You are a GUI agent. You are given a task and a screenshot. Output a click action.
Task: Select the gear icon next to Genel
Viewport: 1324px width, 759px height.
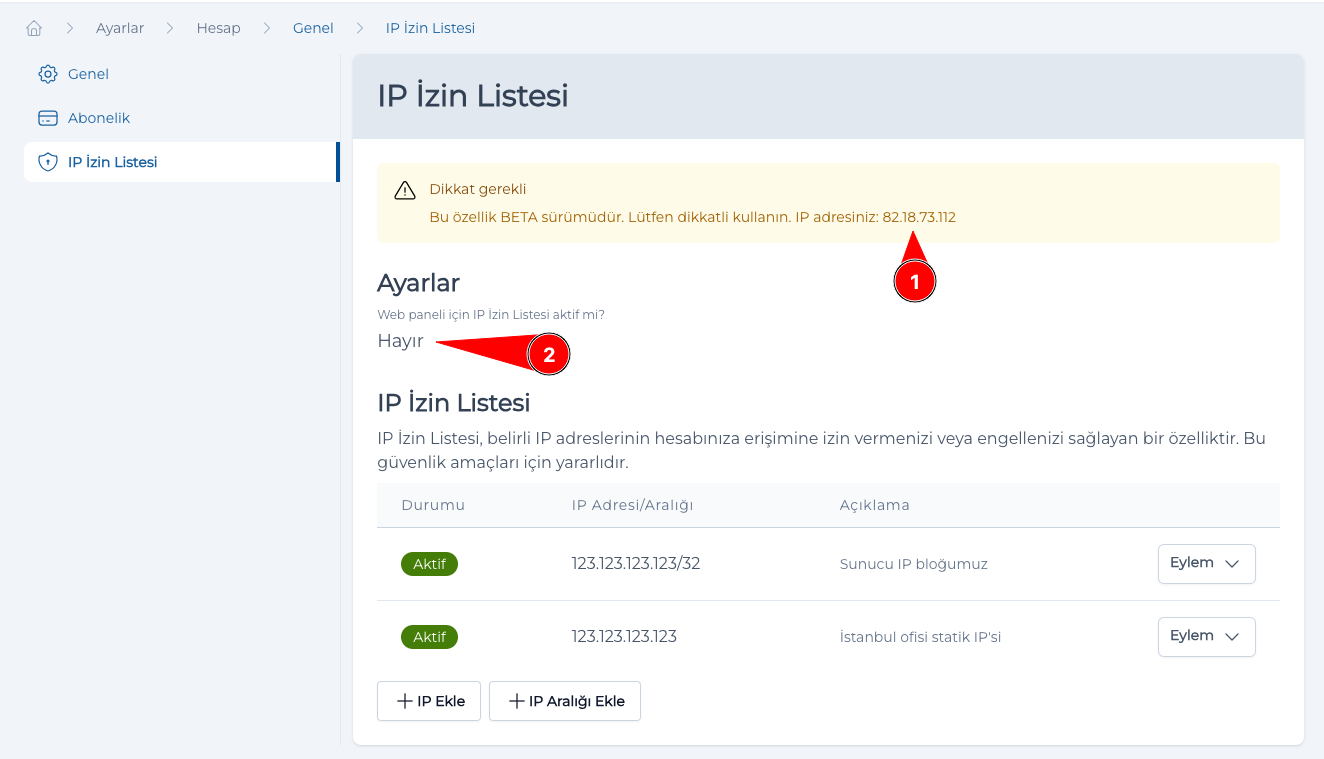pyautogui.click(x=46, y=73)
